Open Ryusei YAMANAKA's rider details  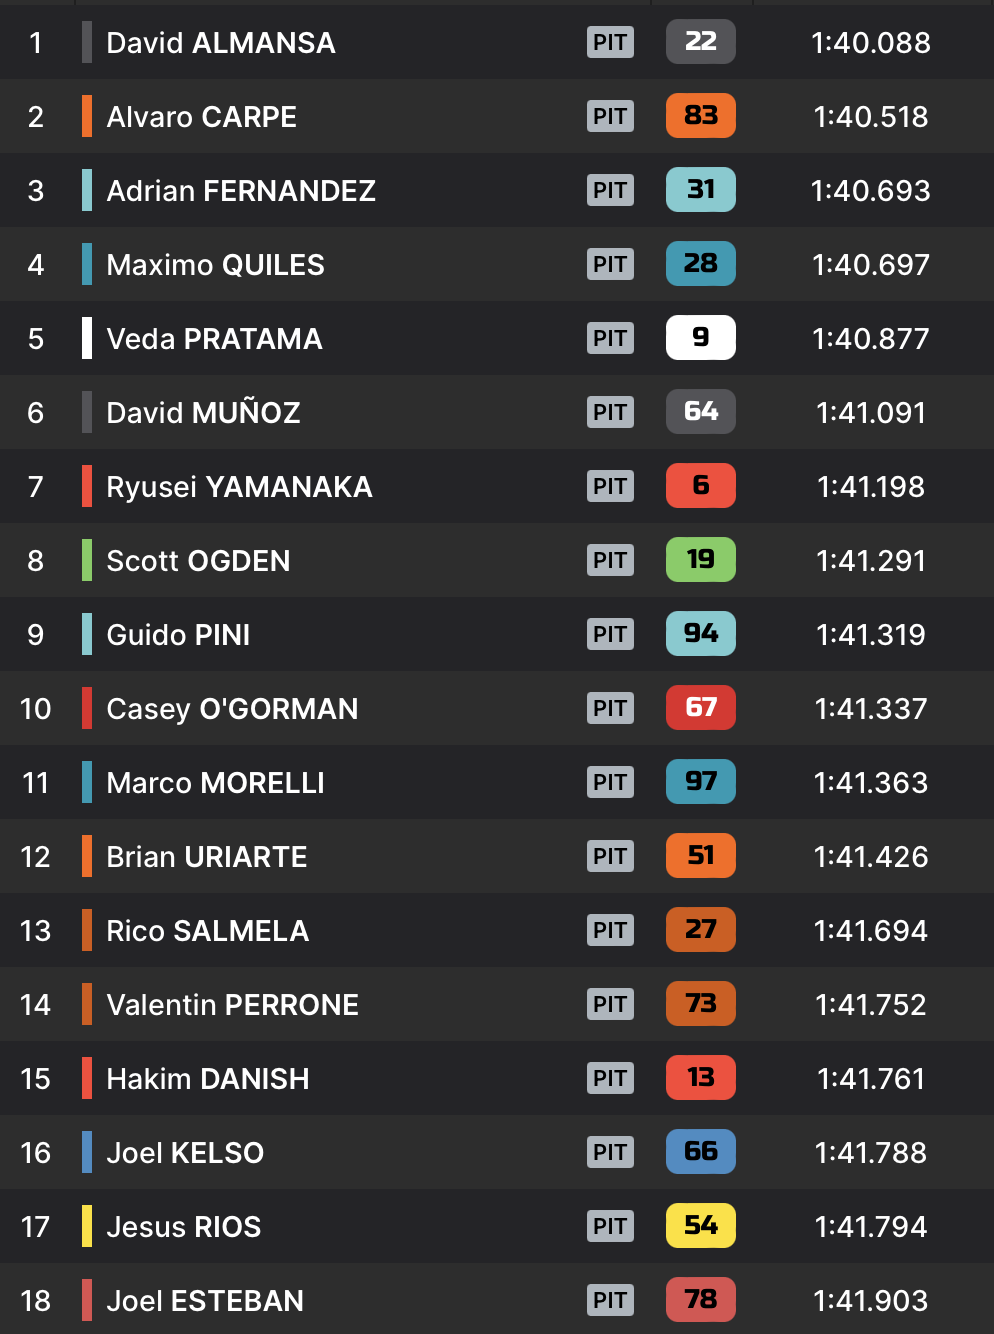click(x=239, y=487)
